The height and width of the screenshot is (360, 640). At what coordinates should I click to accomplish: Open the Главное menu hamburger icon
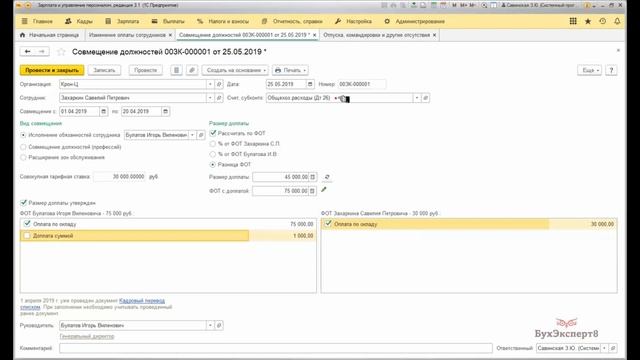[x=24, y=21]
